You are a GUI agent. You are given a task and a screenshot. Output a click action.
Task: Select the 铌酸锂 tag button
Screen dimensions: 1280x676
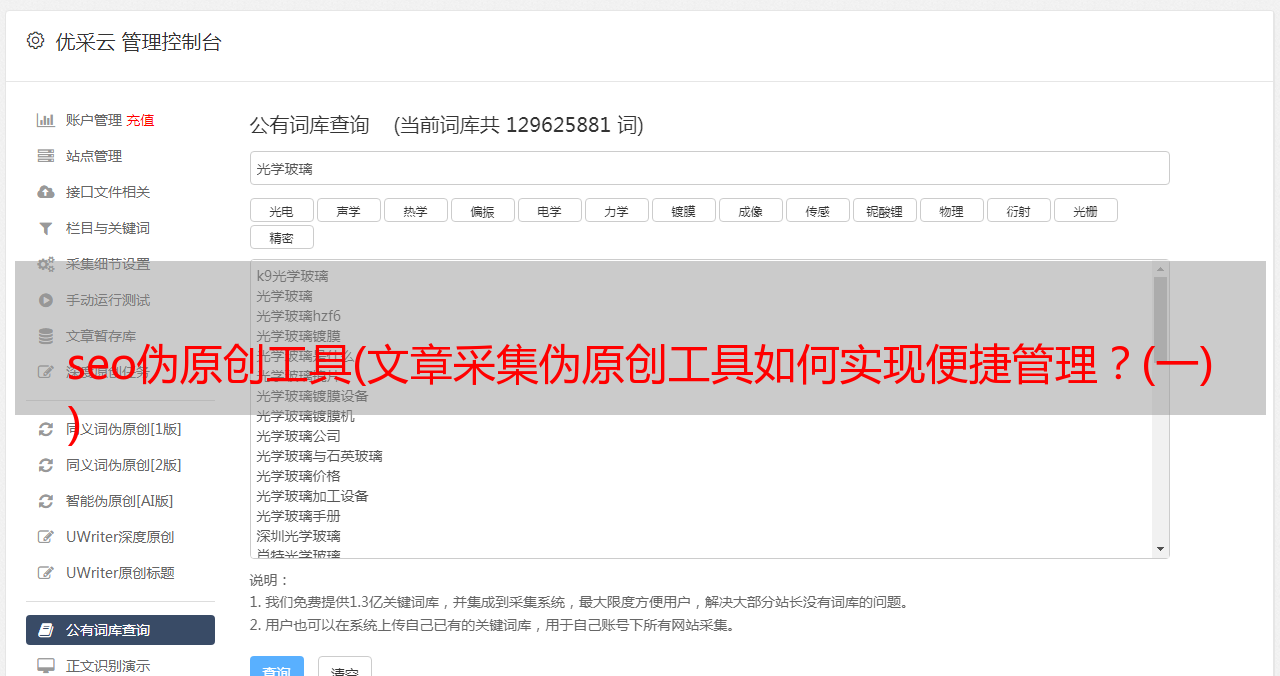(x=884, y=210)
